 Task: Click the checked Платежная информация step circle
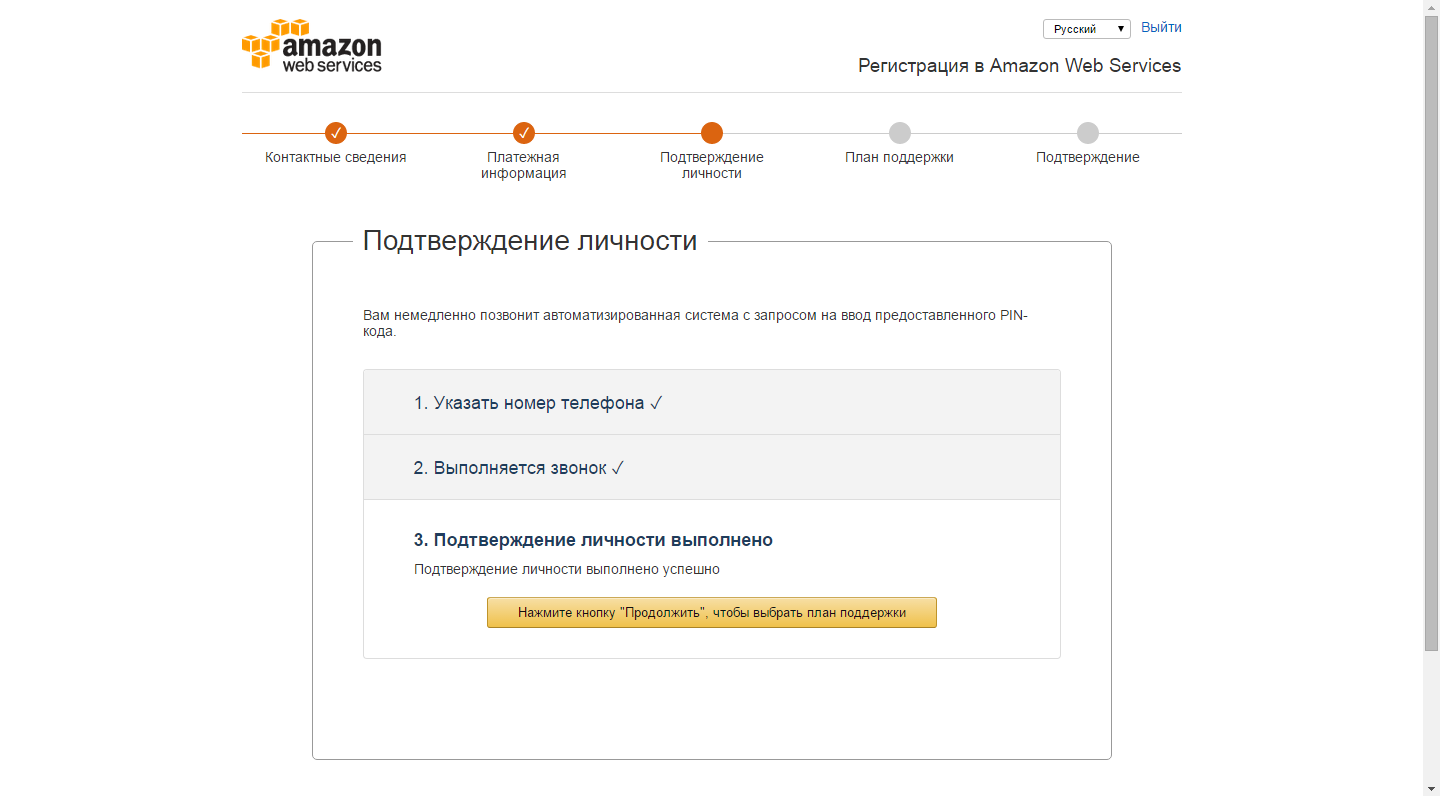[524, 133]
